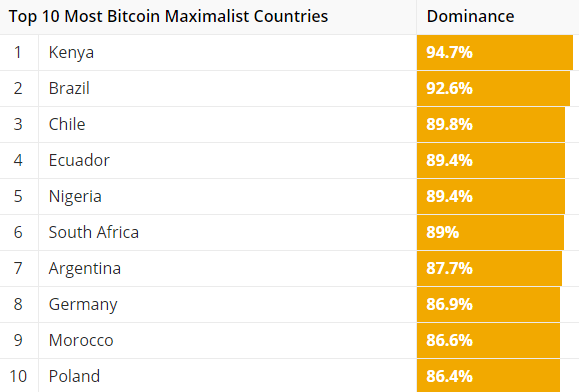This screenshot has height=392, width=579.
Task: Click the 89% dominance bar
Action: click(490, 233)
